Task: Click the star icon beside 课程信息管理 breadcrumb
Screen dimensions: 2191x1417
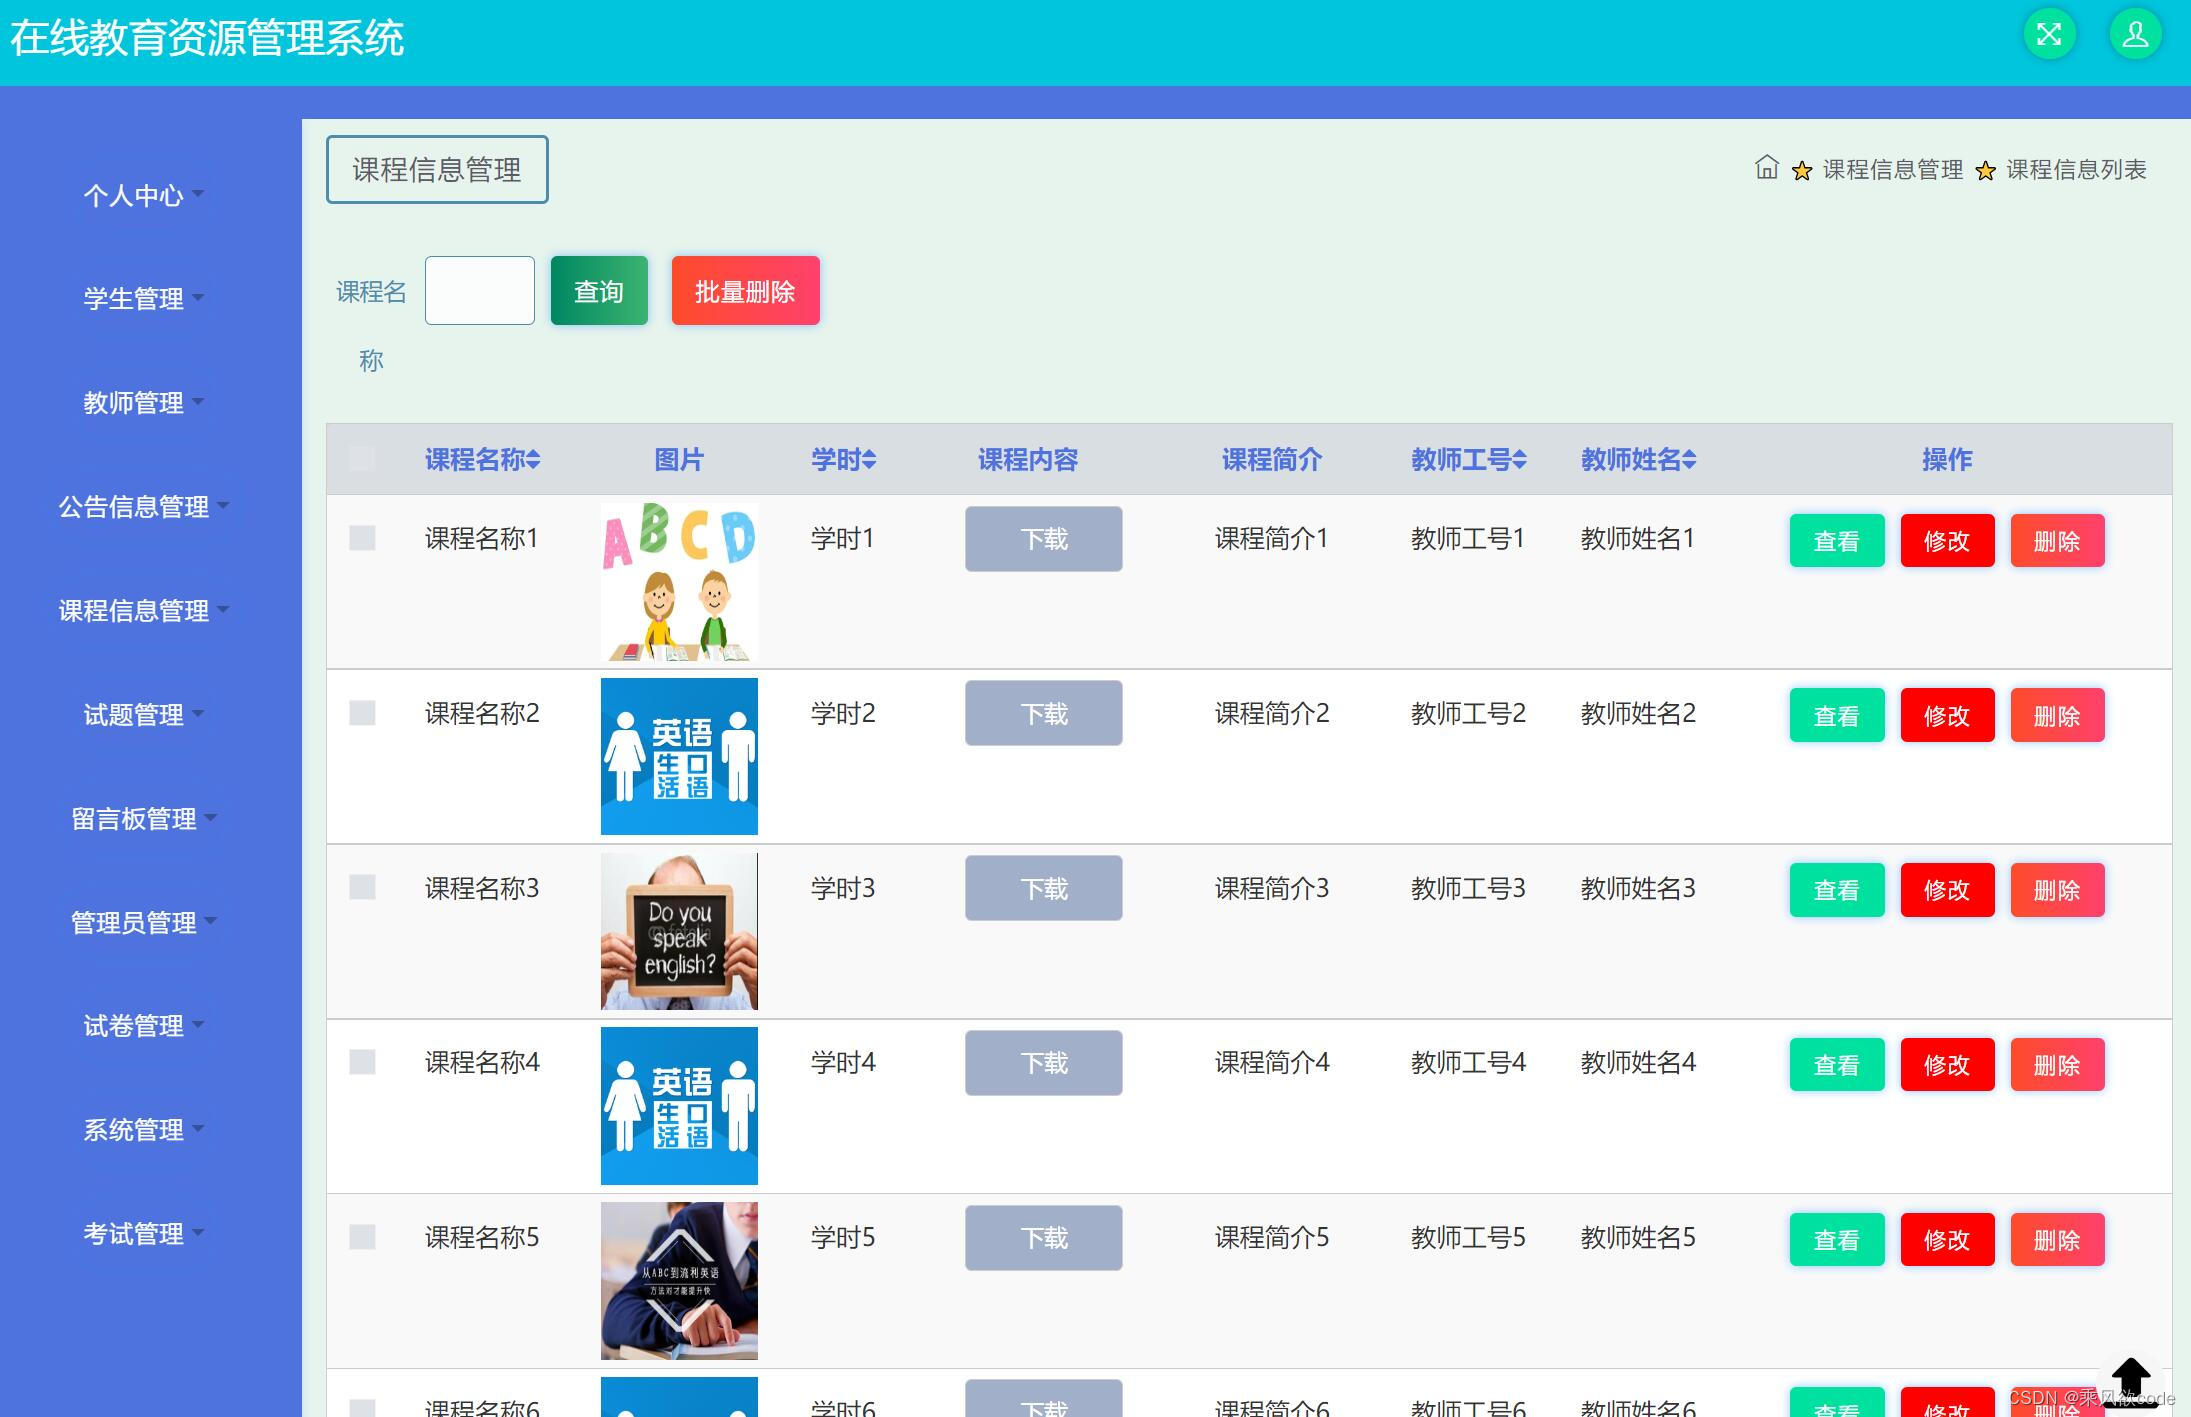Action: point(1802,170)
